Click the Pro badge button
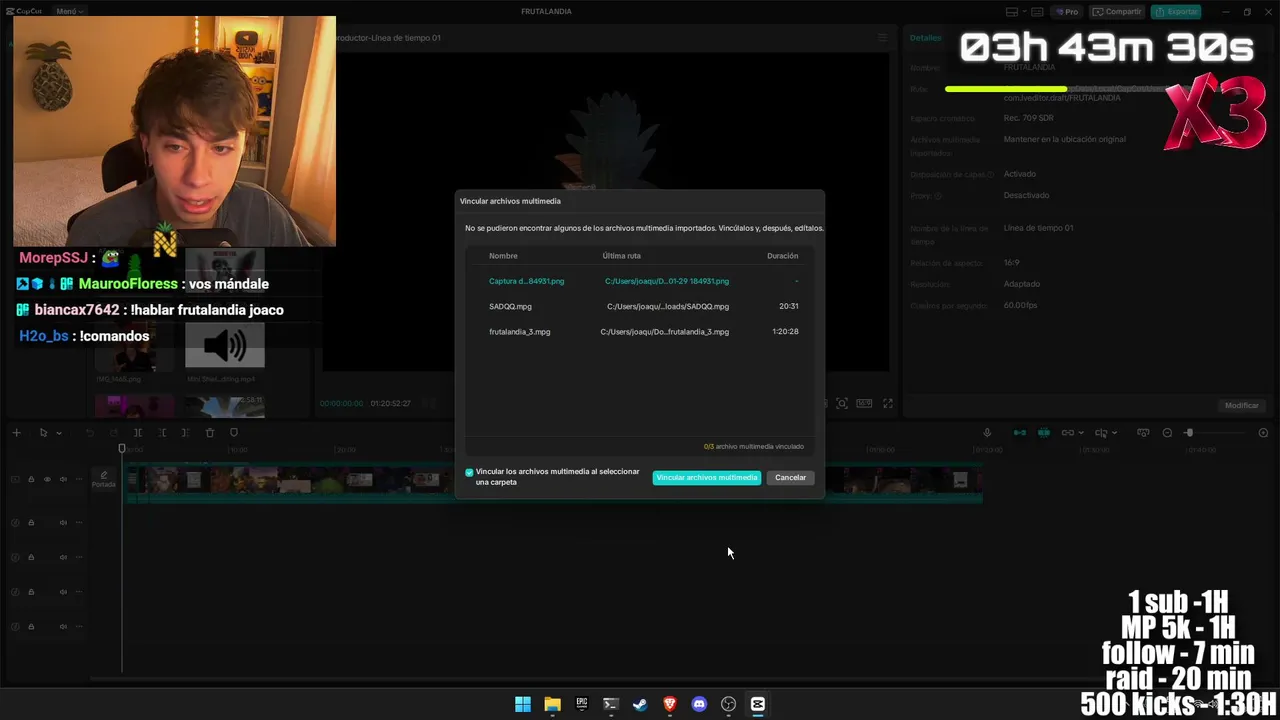Screen dimensions: 1280x720 [1068, 12]
